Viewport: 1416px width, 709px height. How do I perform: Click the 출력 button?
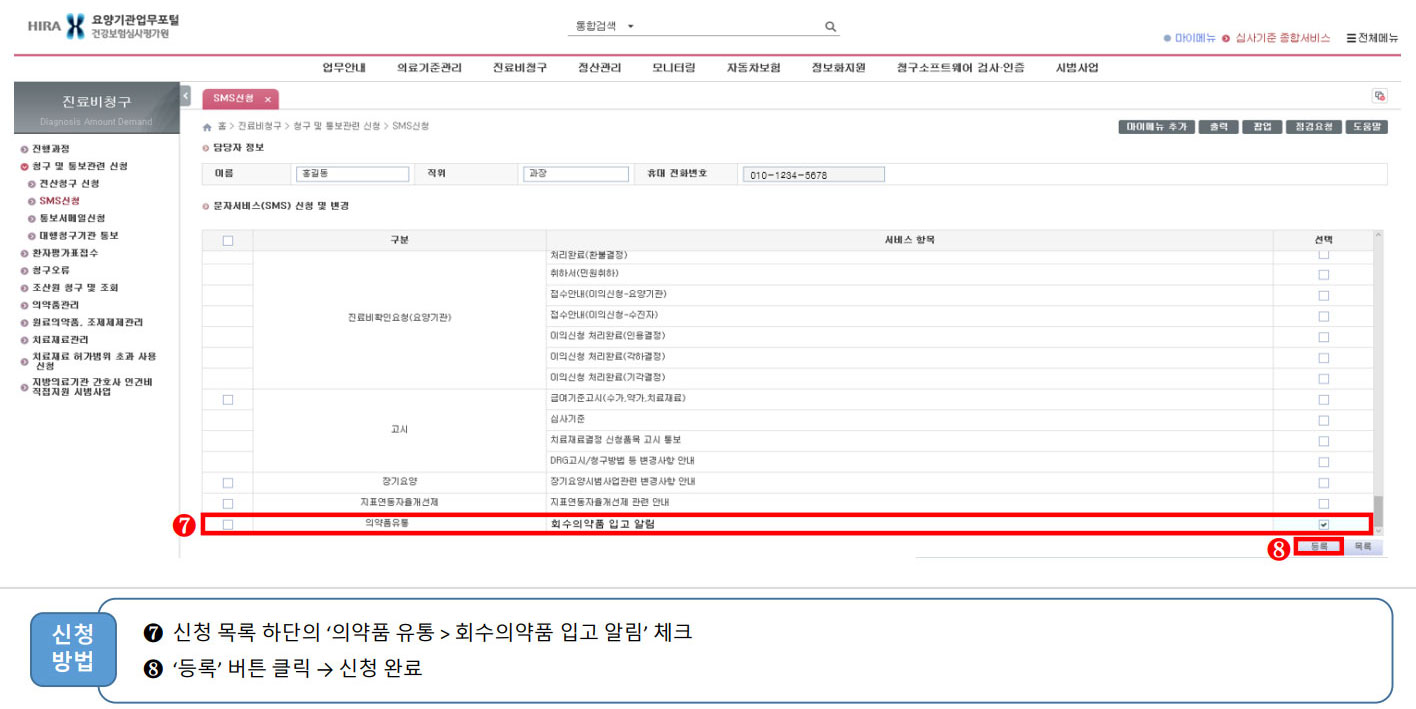(1218, 127)
